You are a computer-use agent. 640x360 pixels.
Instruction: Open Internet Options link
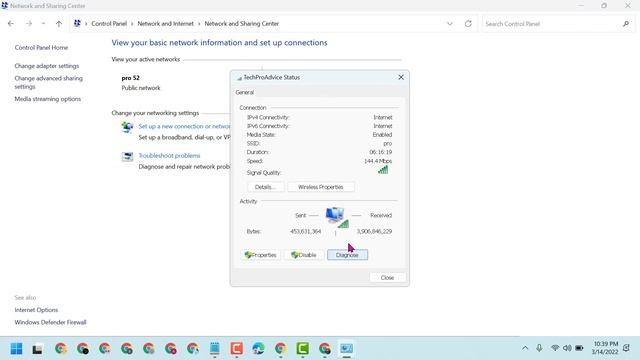coord(36,310)
